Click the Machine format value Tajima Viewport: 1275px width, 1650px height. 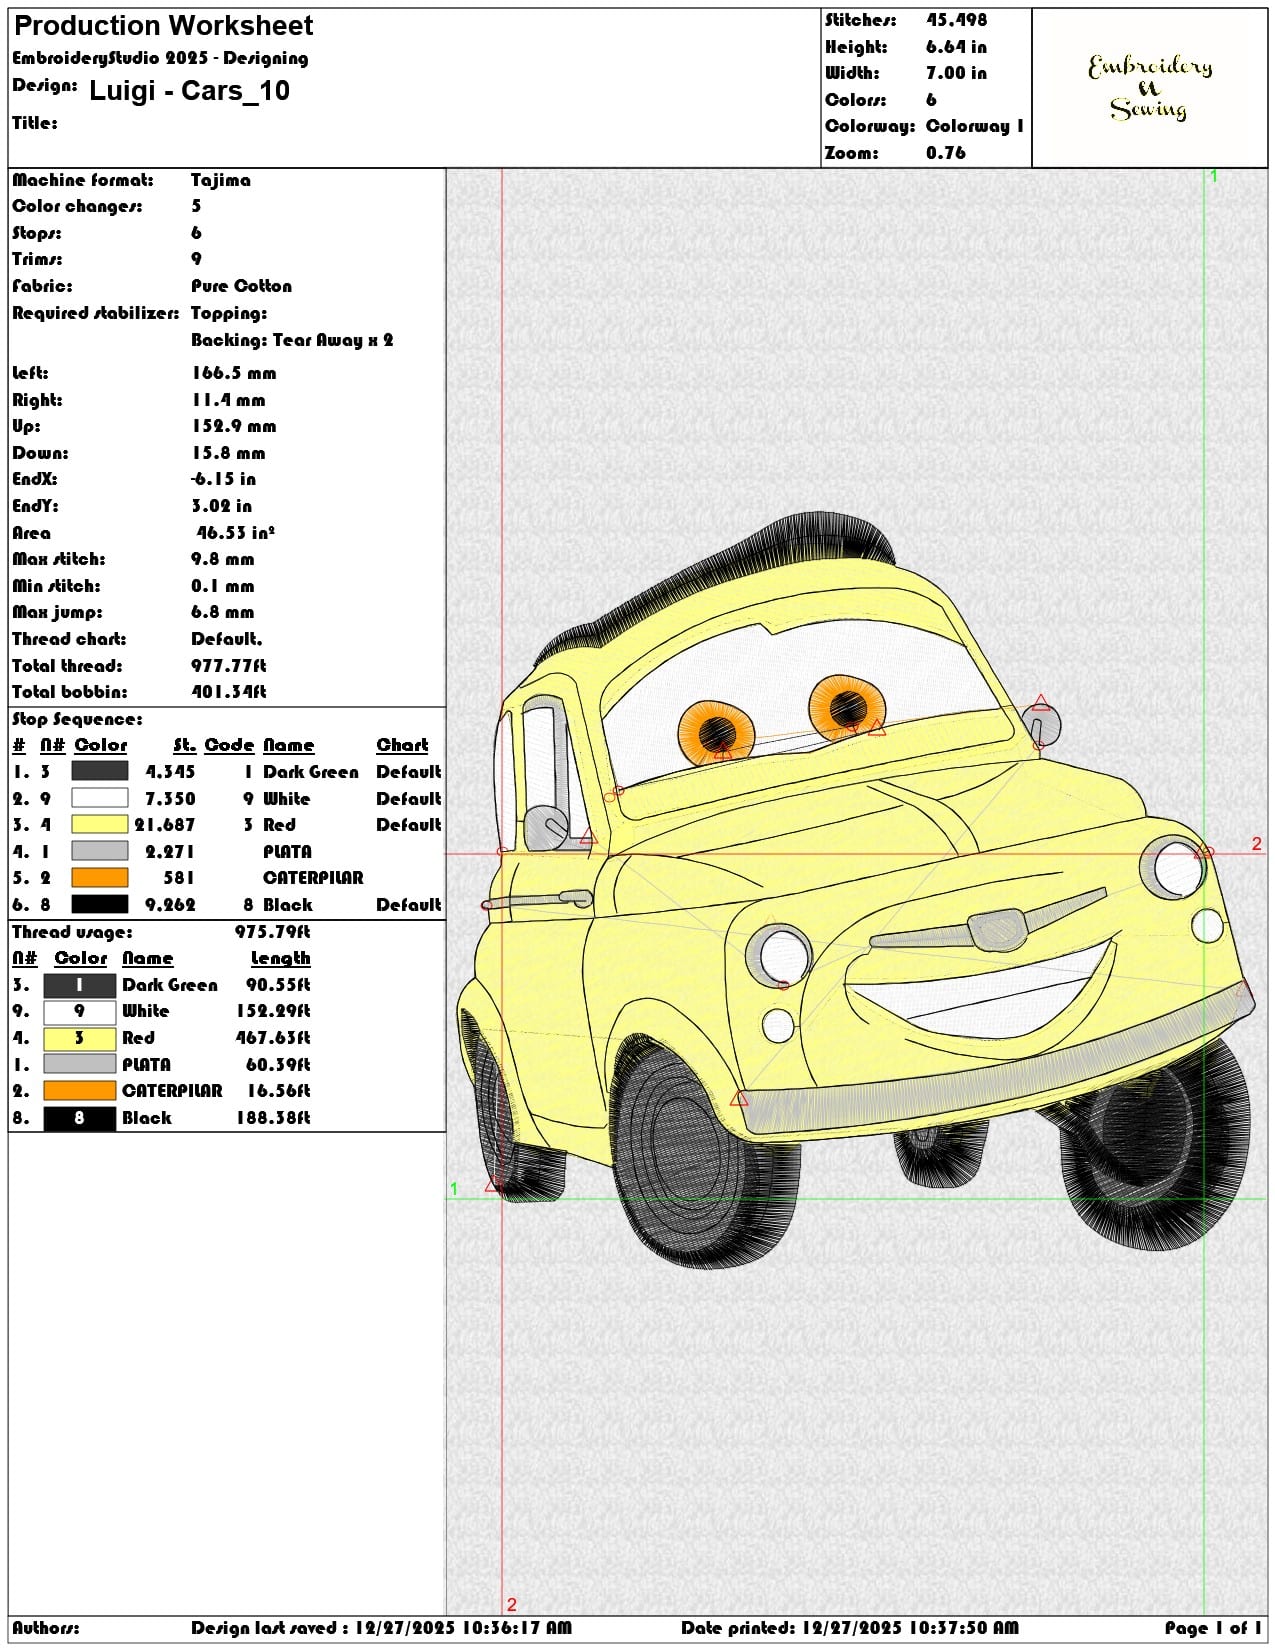(x=221, y=180)
